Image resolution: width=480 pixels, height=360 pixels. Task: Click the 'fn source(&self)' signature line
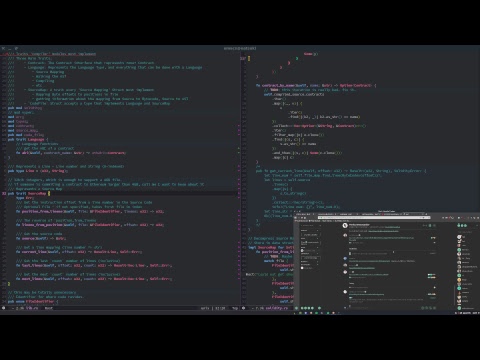coord(41,238)
